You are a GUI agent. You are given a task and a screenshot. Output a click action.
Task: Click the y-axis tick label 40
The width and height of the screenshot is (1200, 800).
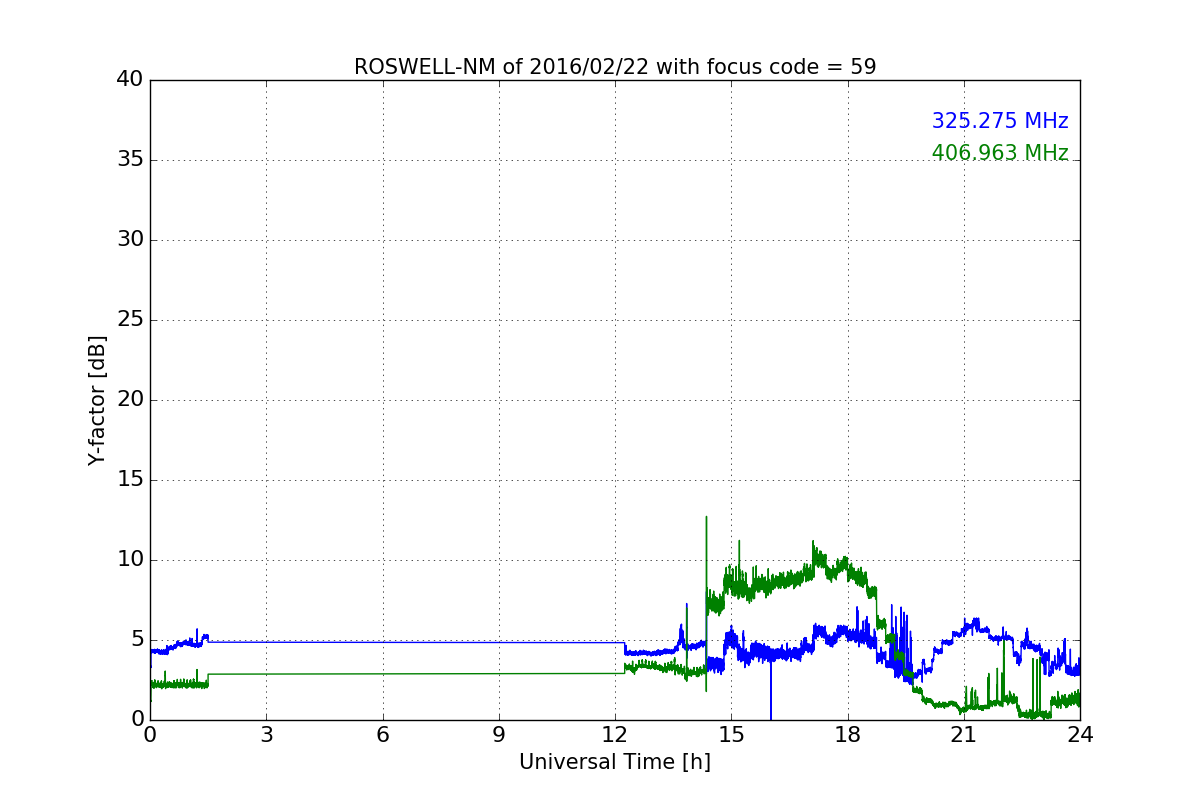click(130, 80)
